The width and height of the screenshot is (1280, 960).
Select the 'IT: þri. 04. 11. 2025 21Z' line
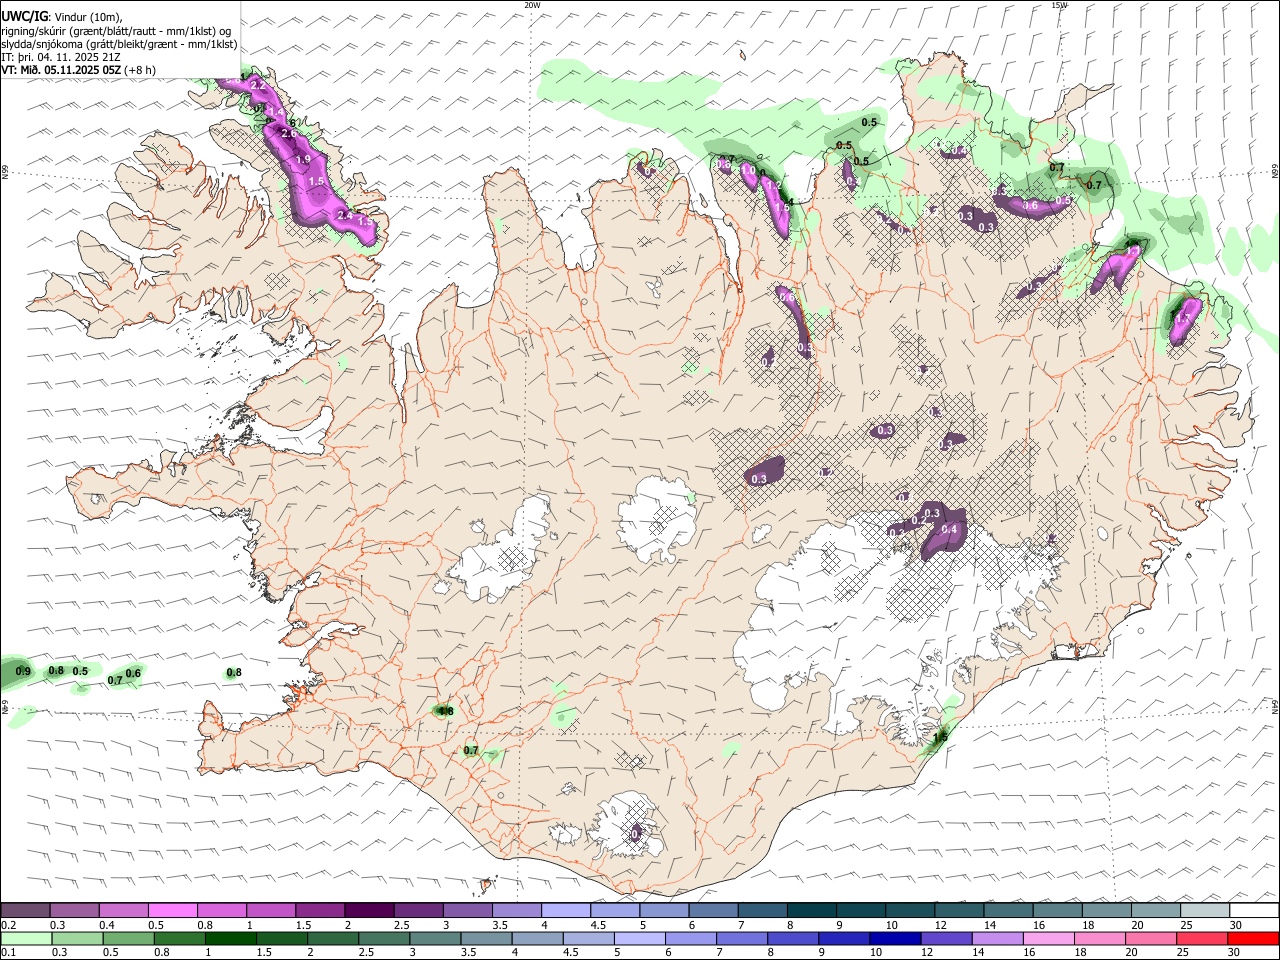point(62,57)
